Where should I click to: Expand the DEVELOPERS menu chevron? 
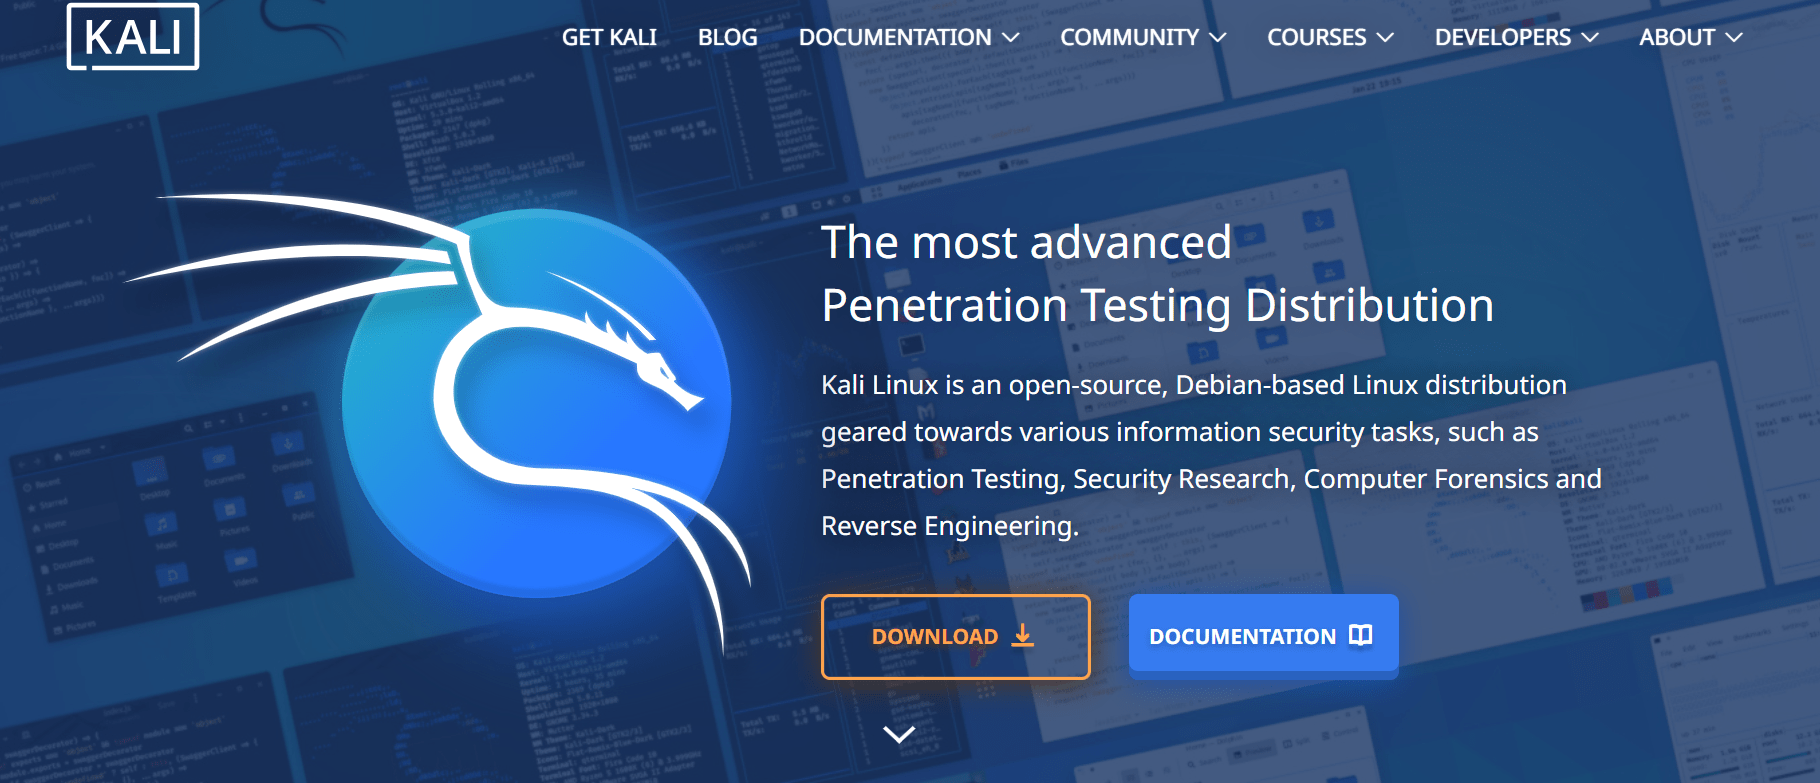point(1590,38)
